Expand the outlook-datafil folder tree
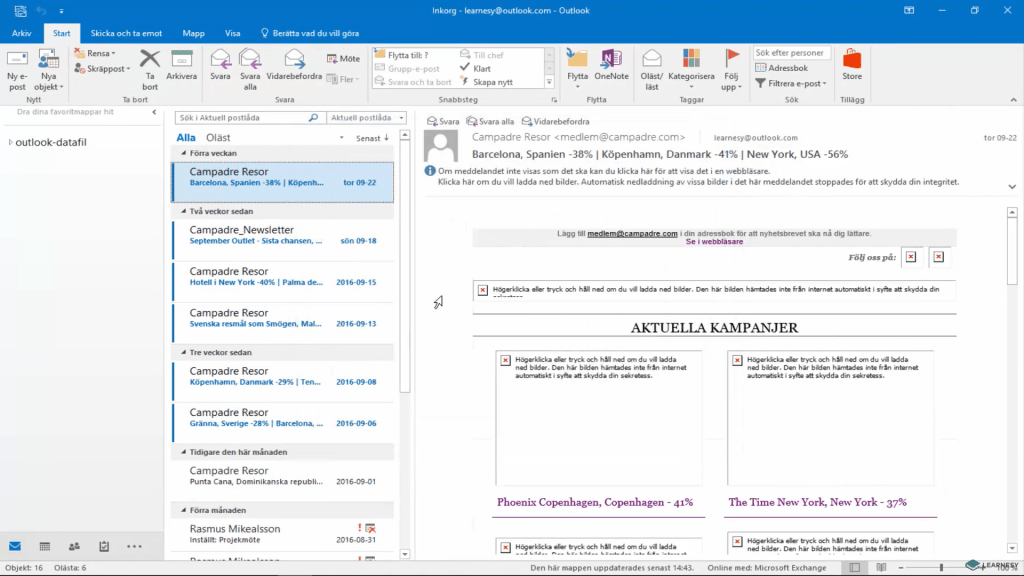The height and width of the screenshot is (576, 1024). 10,142
